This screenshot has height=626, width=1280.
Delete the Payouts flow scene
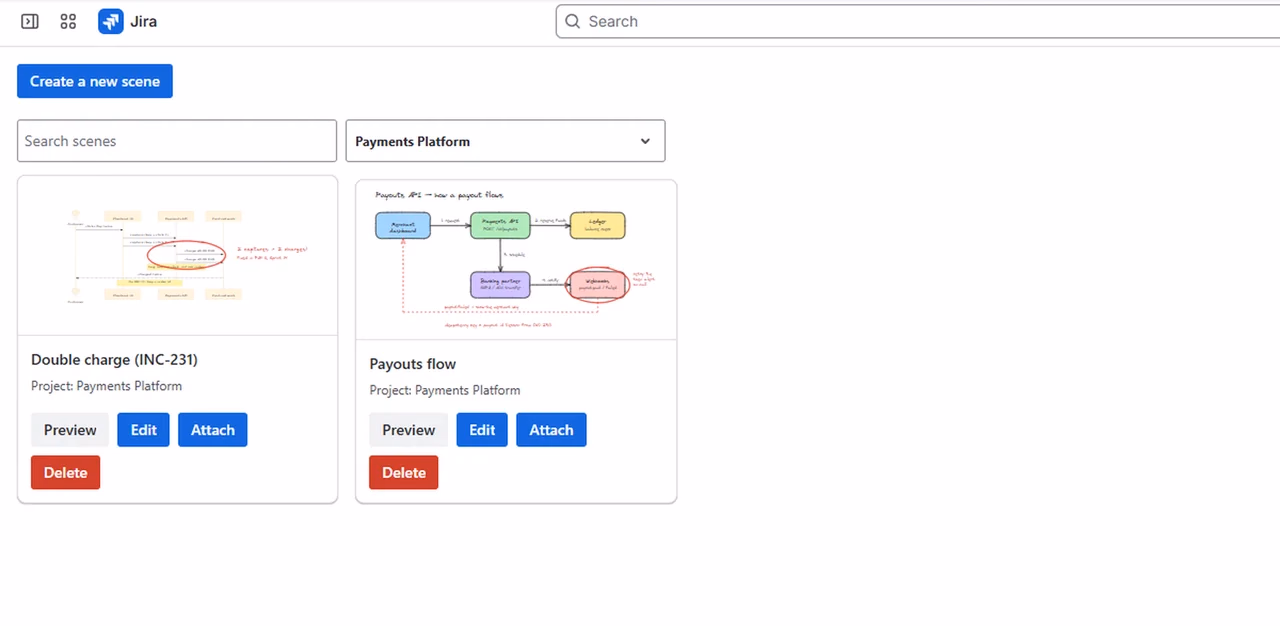coord(404,472)
